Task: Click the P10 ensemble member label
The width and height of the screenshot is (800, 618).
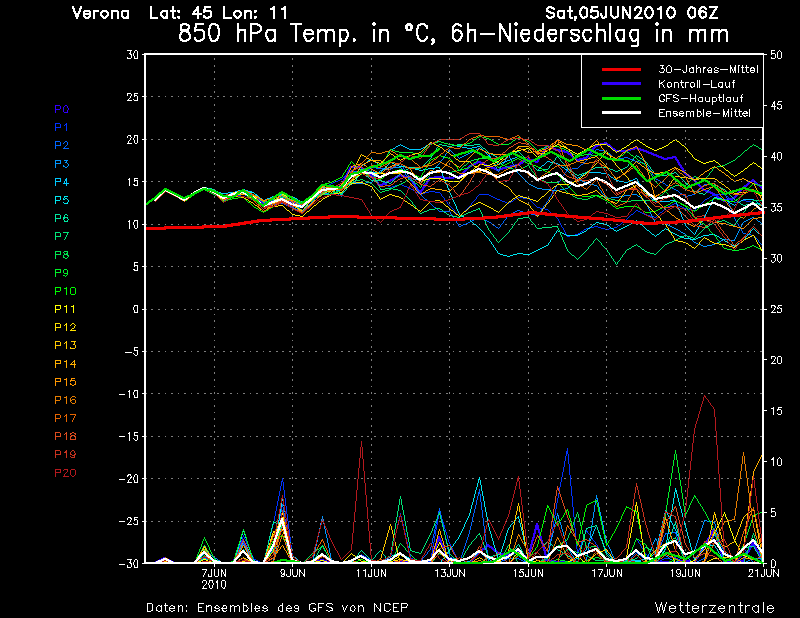Action: coord(64,291)
